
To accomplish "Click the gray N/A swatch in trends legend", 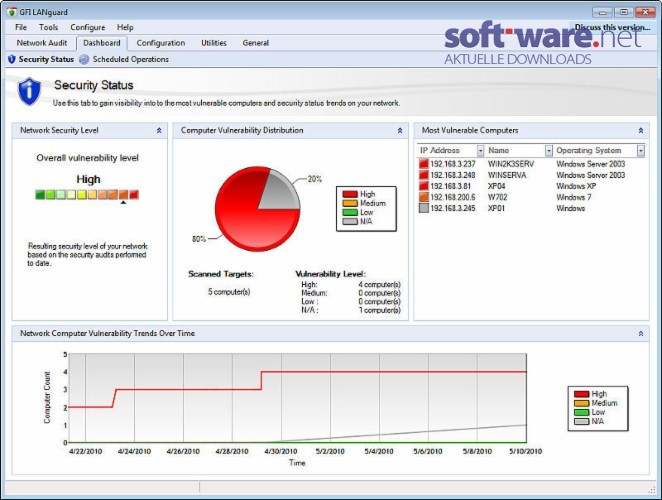I will click(581, 421).
